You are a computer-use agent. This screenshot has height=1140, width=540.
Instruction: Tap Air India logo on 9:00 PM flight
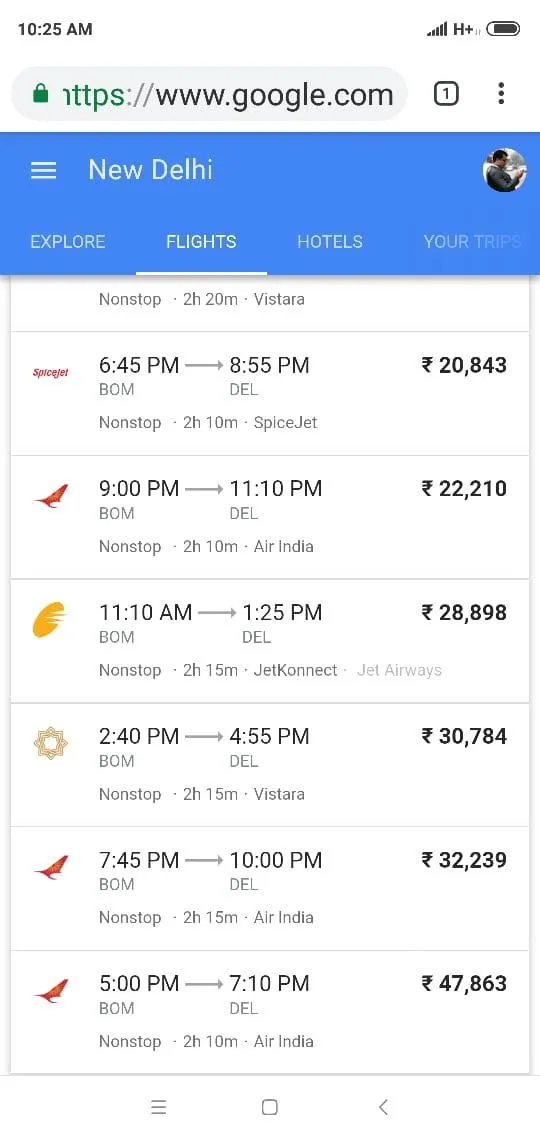51,496
